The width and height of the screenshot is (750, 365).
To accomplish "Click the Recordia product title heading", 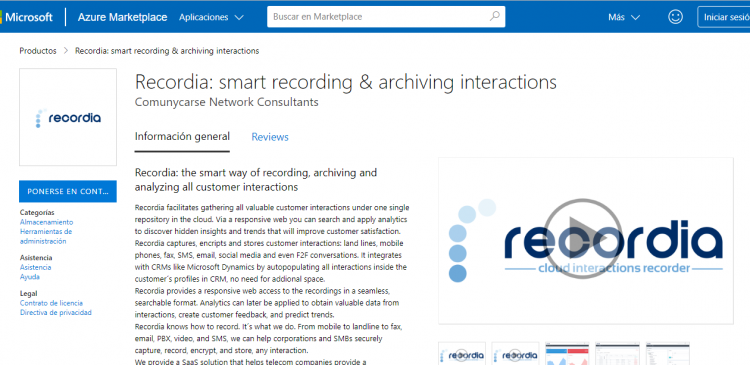I will (346, 82).
